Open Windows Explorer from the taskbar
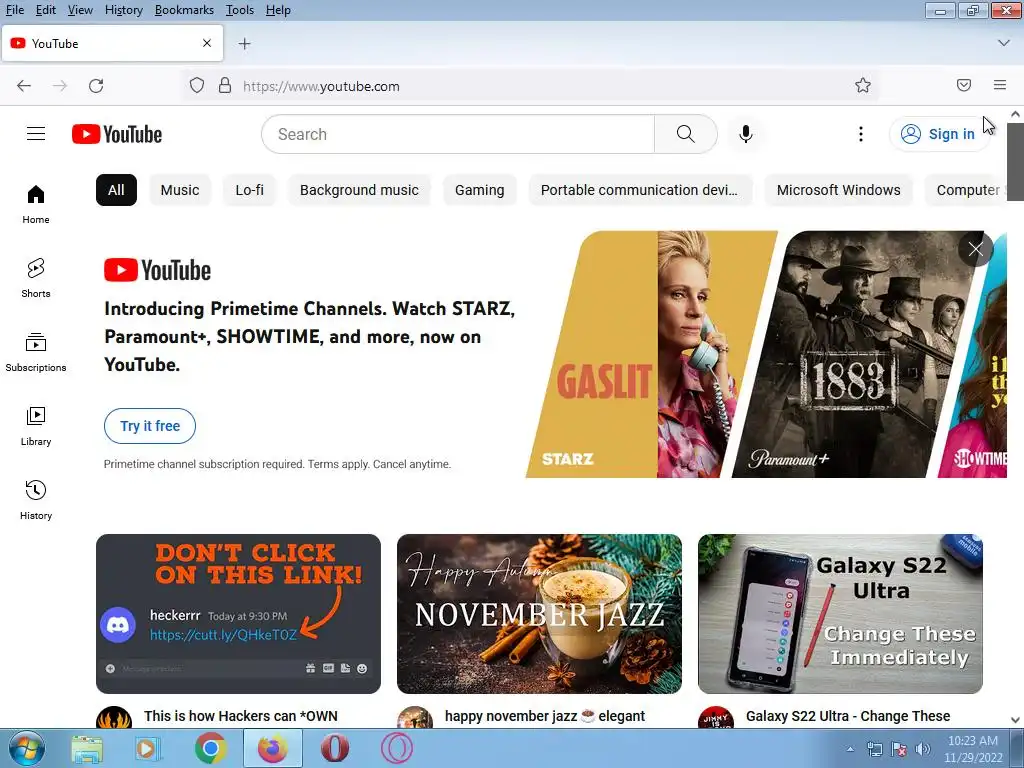 [x=87, y=748]
